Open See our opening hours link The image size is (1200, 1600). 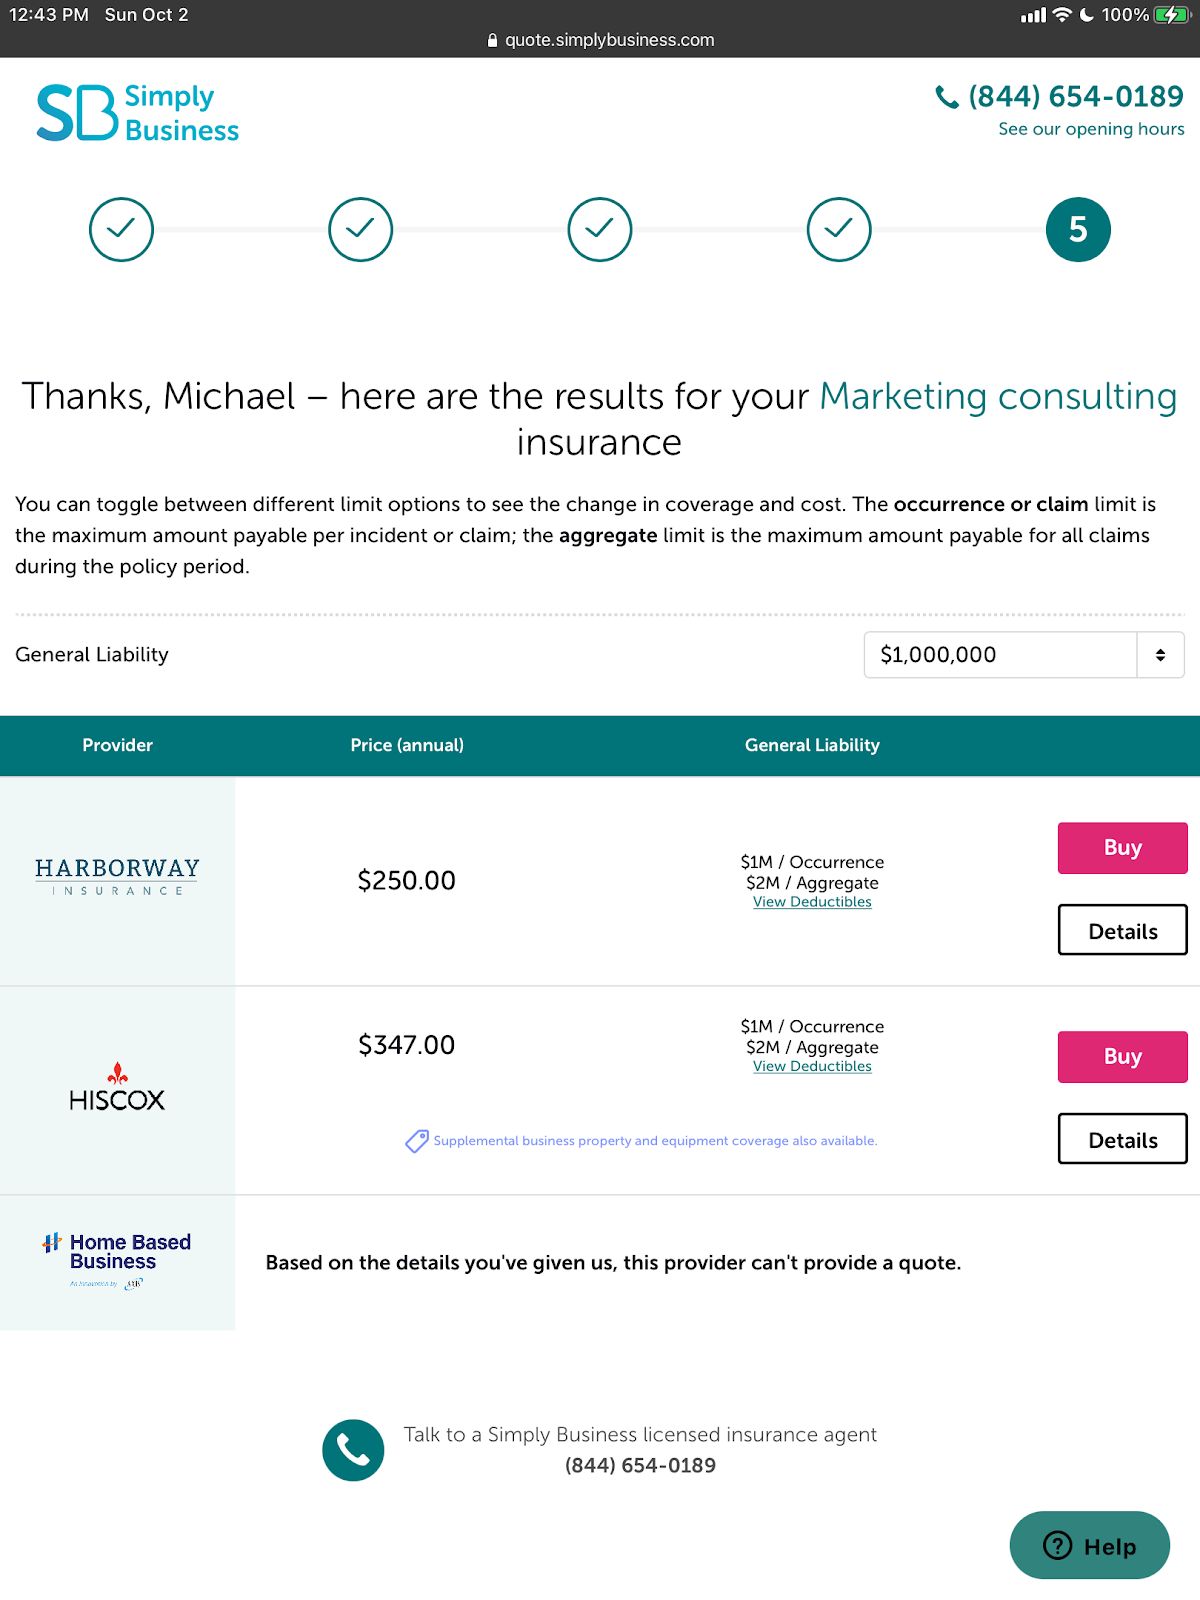1091,129
